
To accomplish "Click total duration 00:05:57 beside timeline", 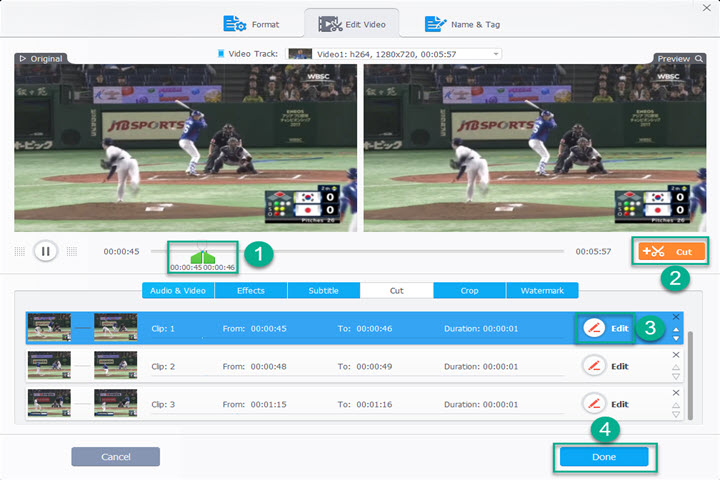I will coord(593,251).
